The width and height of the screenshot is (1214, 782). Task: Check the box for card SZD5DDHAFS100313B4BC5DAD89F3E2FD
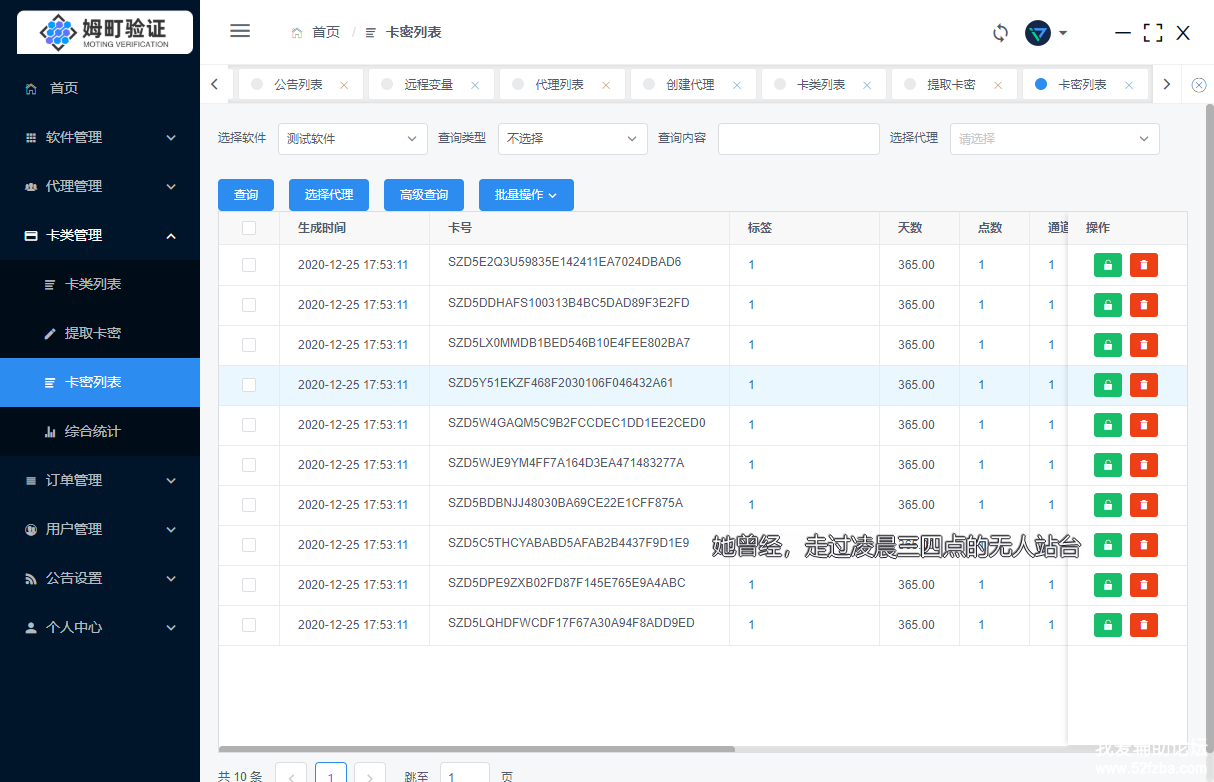tap(249, 305)
